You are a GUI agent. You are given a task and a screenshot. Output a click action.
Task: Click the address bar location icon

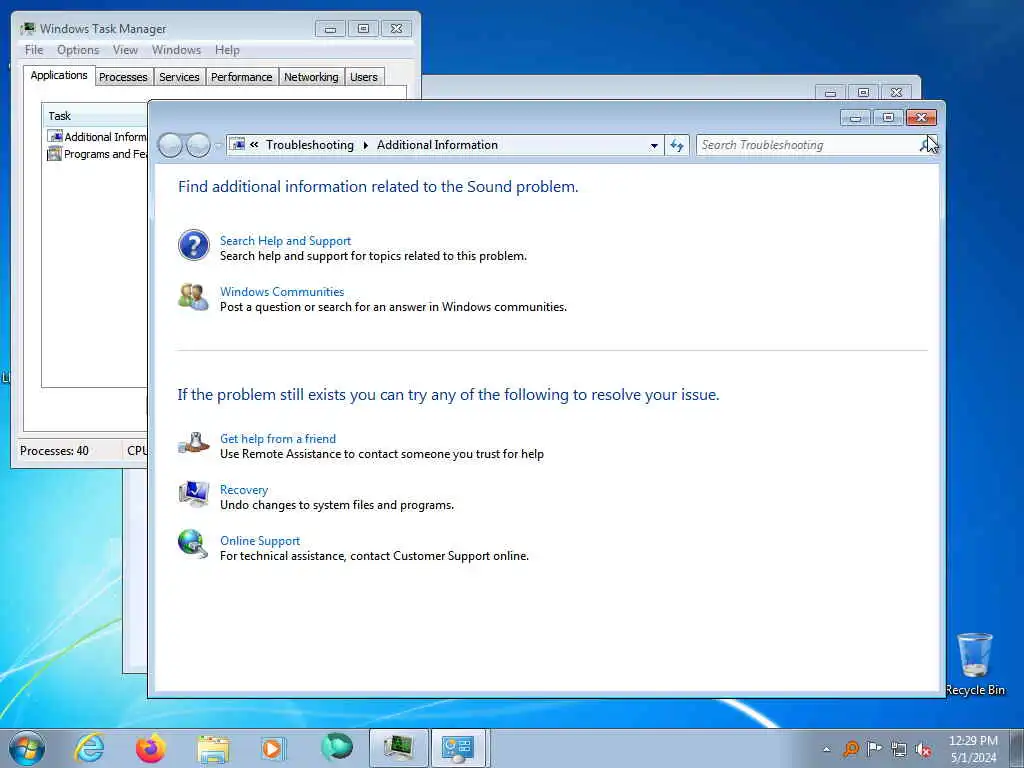point(238,144)
